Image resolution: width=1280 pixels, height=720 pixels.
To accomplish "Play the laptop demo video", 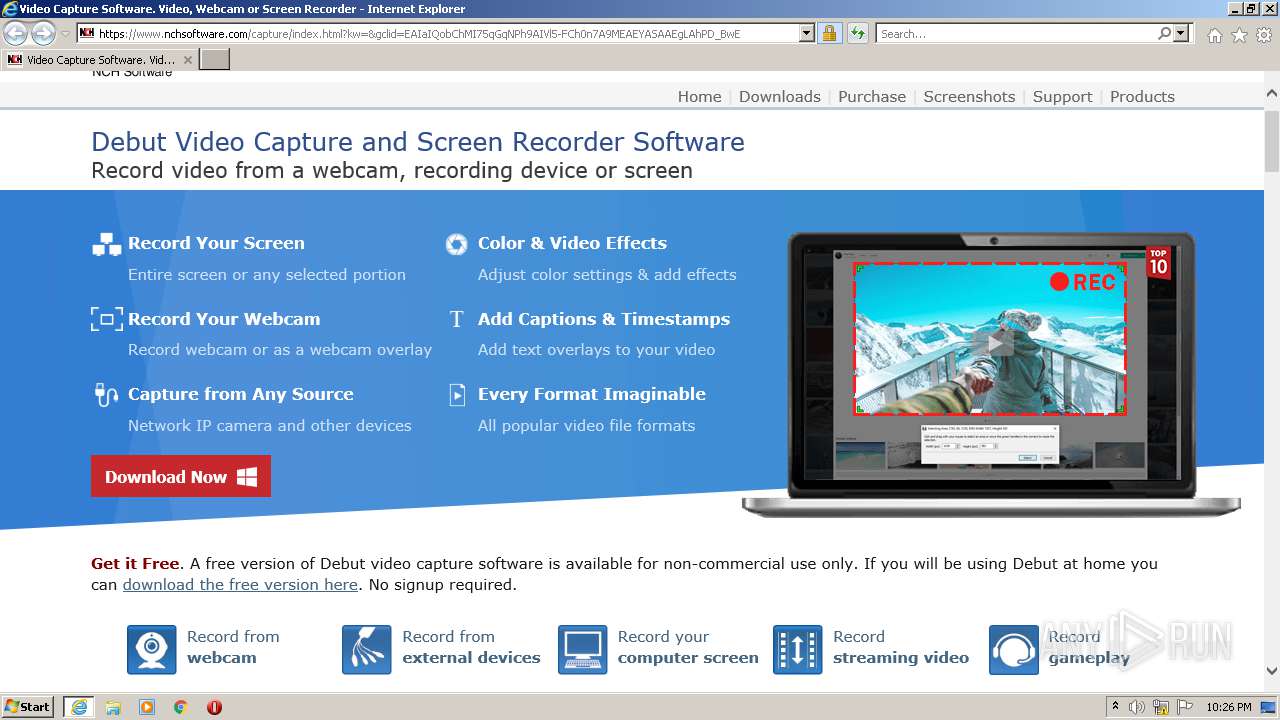I will click(x=992, y=343).
